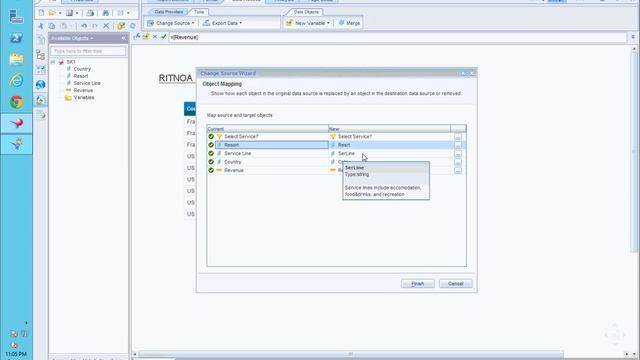Click Cancel in Change Source Wizard
640x360 pixels.
click(456, 284)
